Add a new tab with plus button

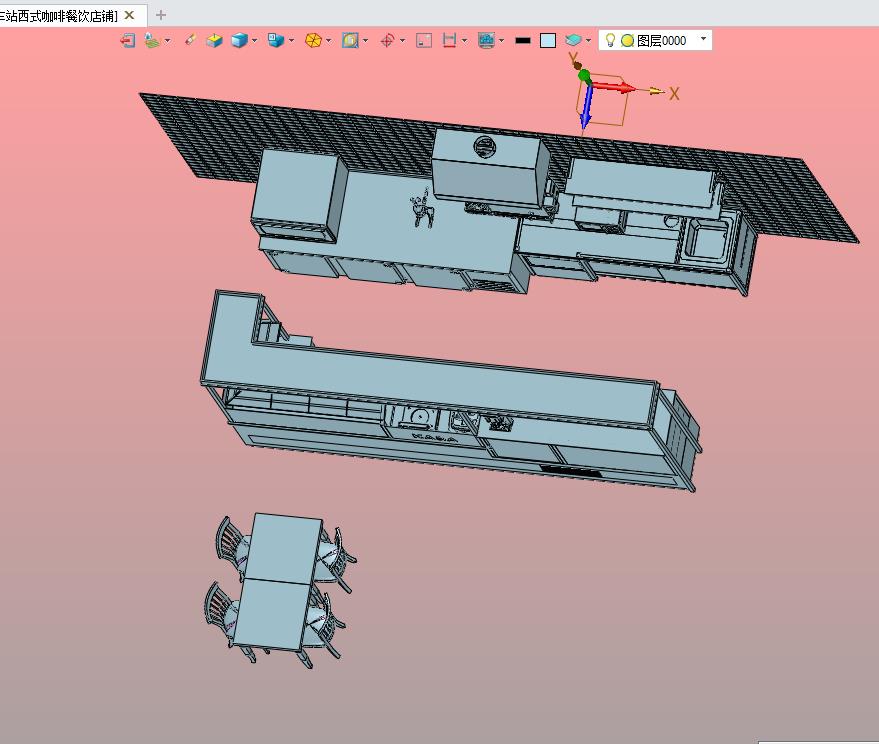tap(161, 15)
